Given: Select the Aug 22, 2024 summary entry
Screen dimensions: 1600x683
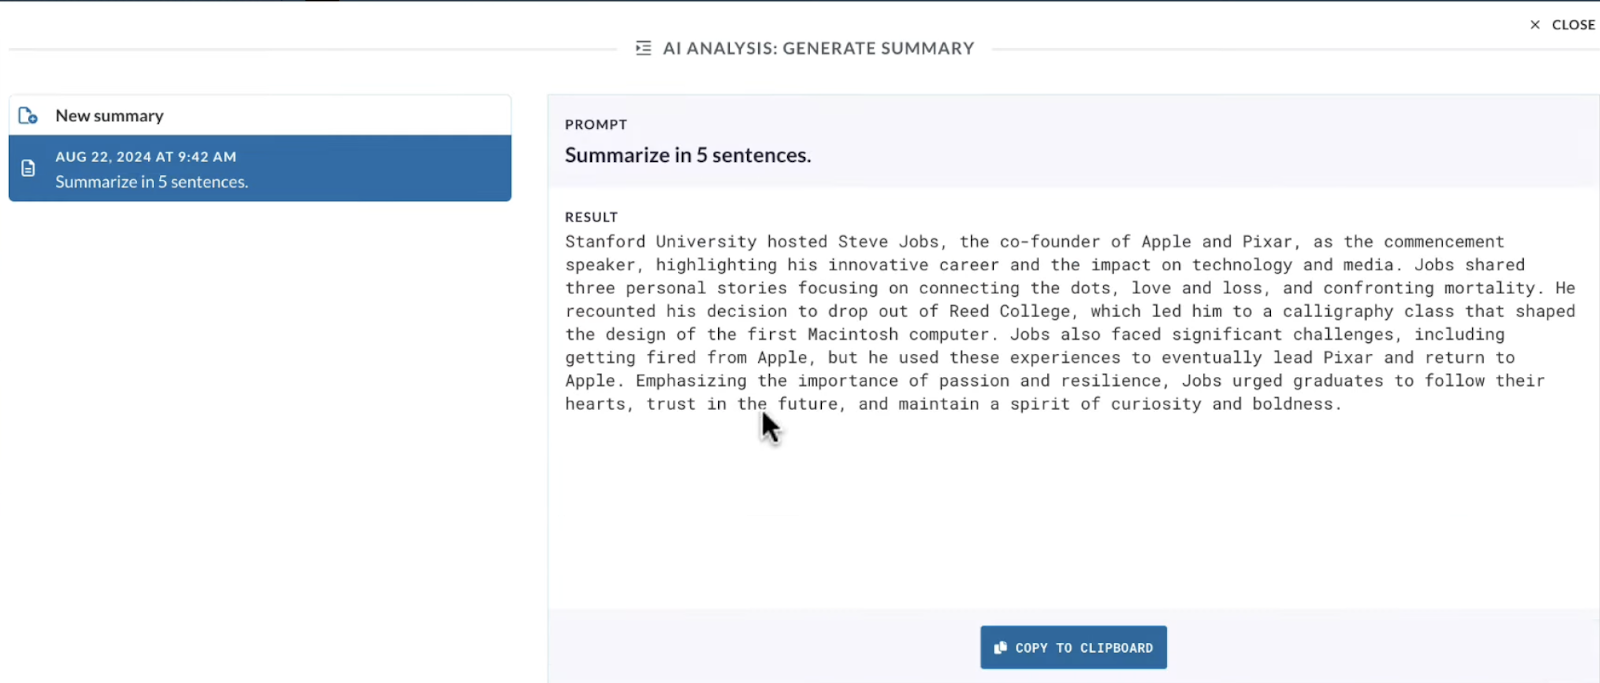Looking at the screenshot, I should [260, 168].
